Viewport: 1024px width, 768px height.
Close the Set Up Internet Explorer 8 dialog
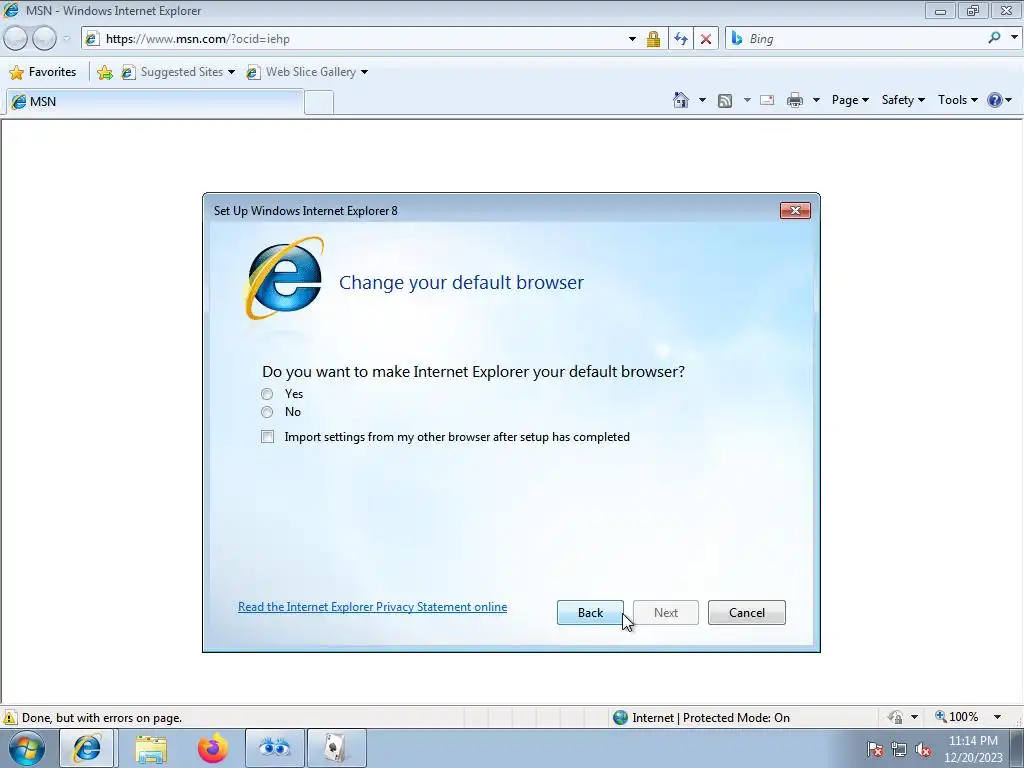coord(795,210)
